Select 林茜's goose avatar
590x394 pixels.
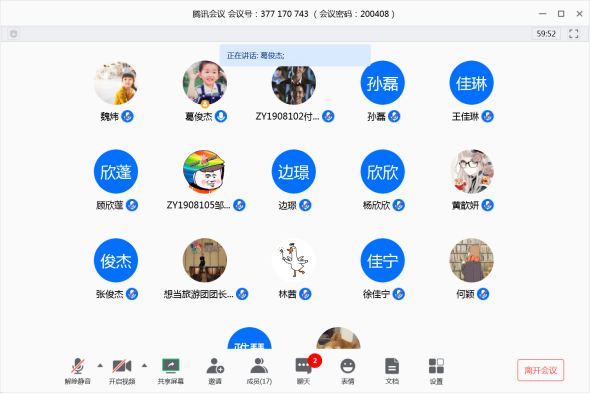click(x=293, y=260)
